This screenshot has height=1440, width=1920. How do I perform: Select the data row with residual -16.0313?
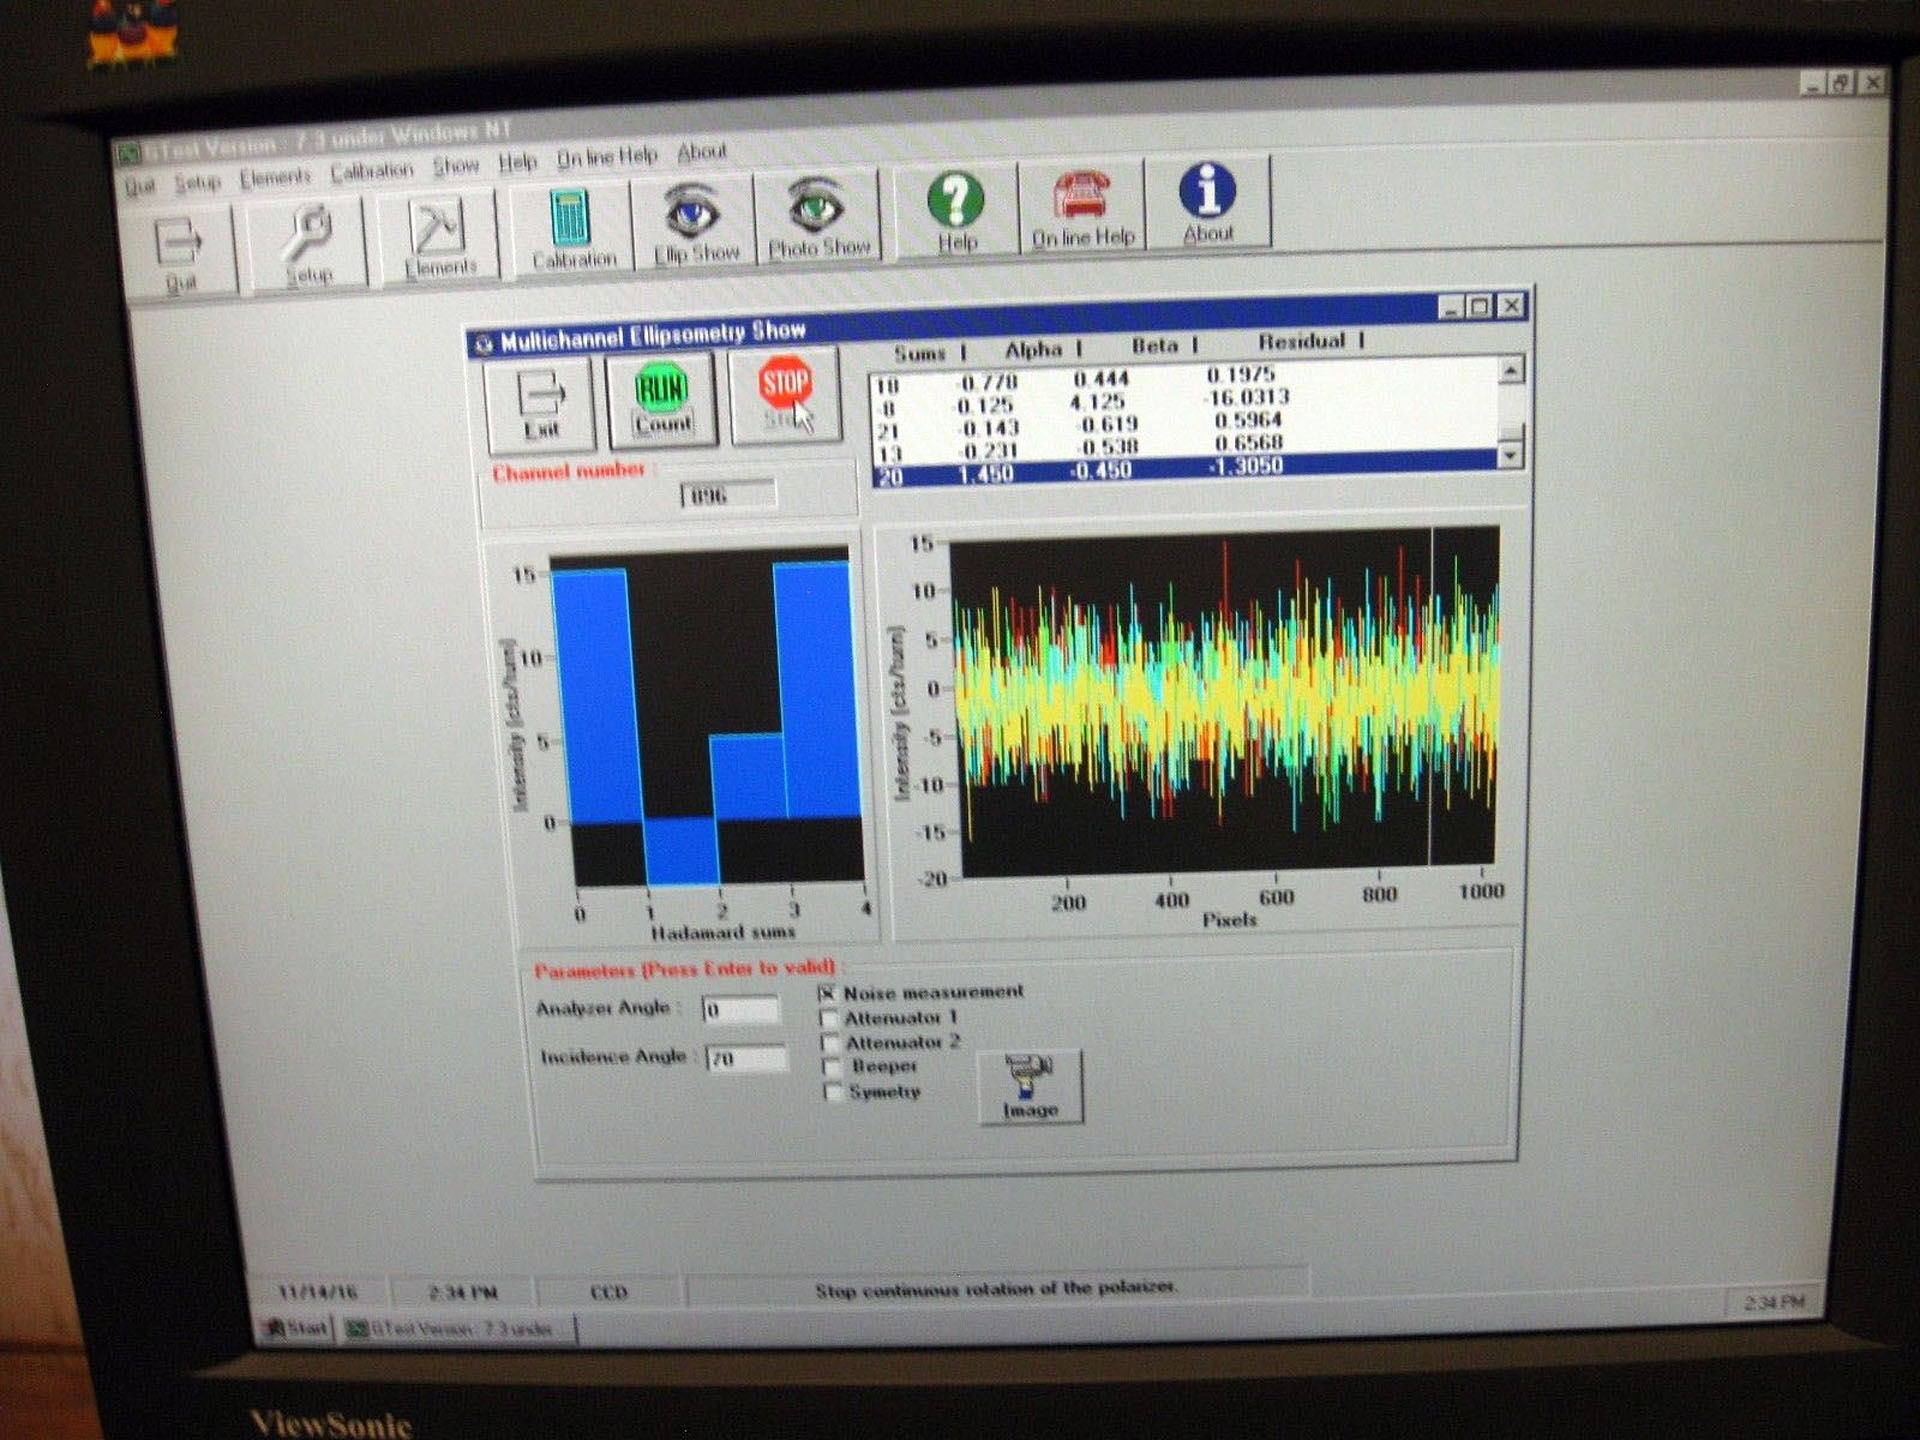[x=1183, y=403]
